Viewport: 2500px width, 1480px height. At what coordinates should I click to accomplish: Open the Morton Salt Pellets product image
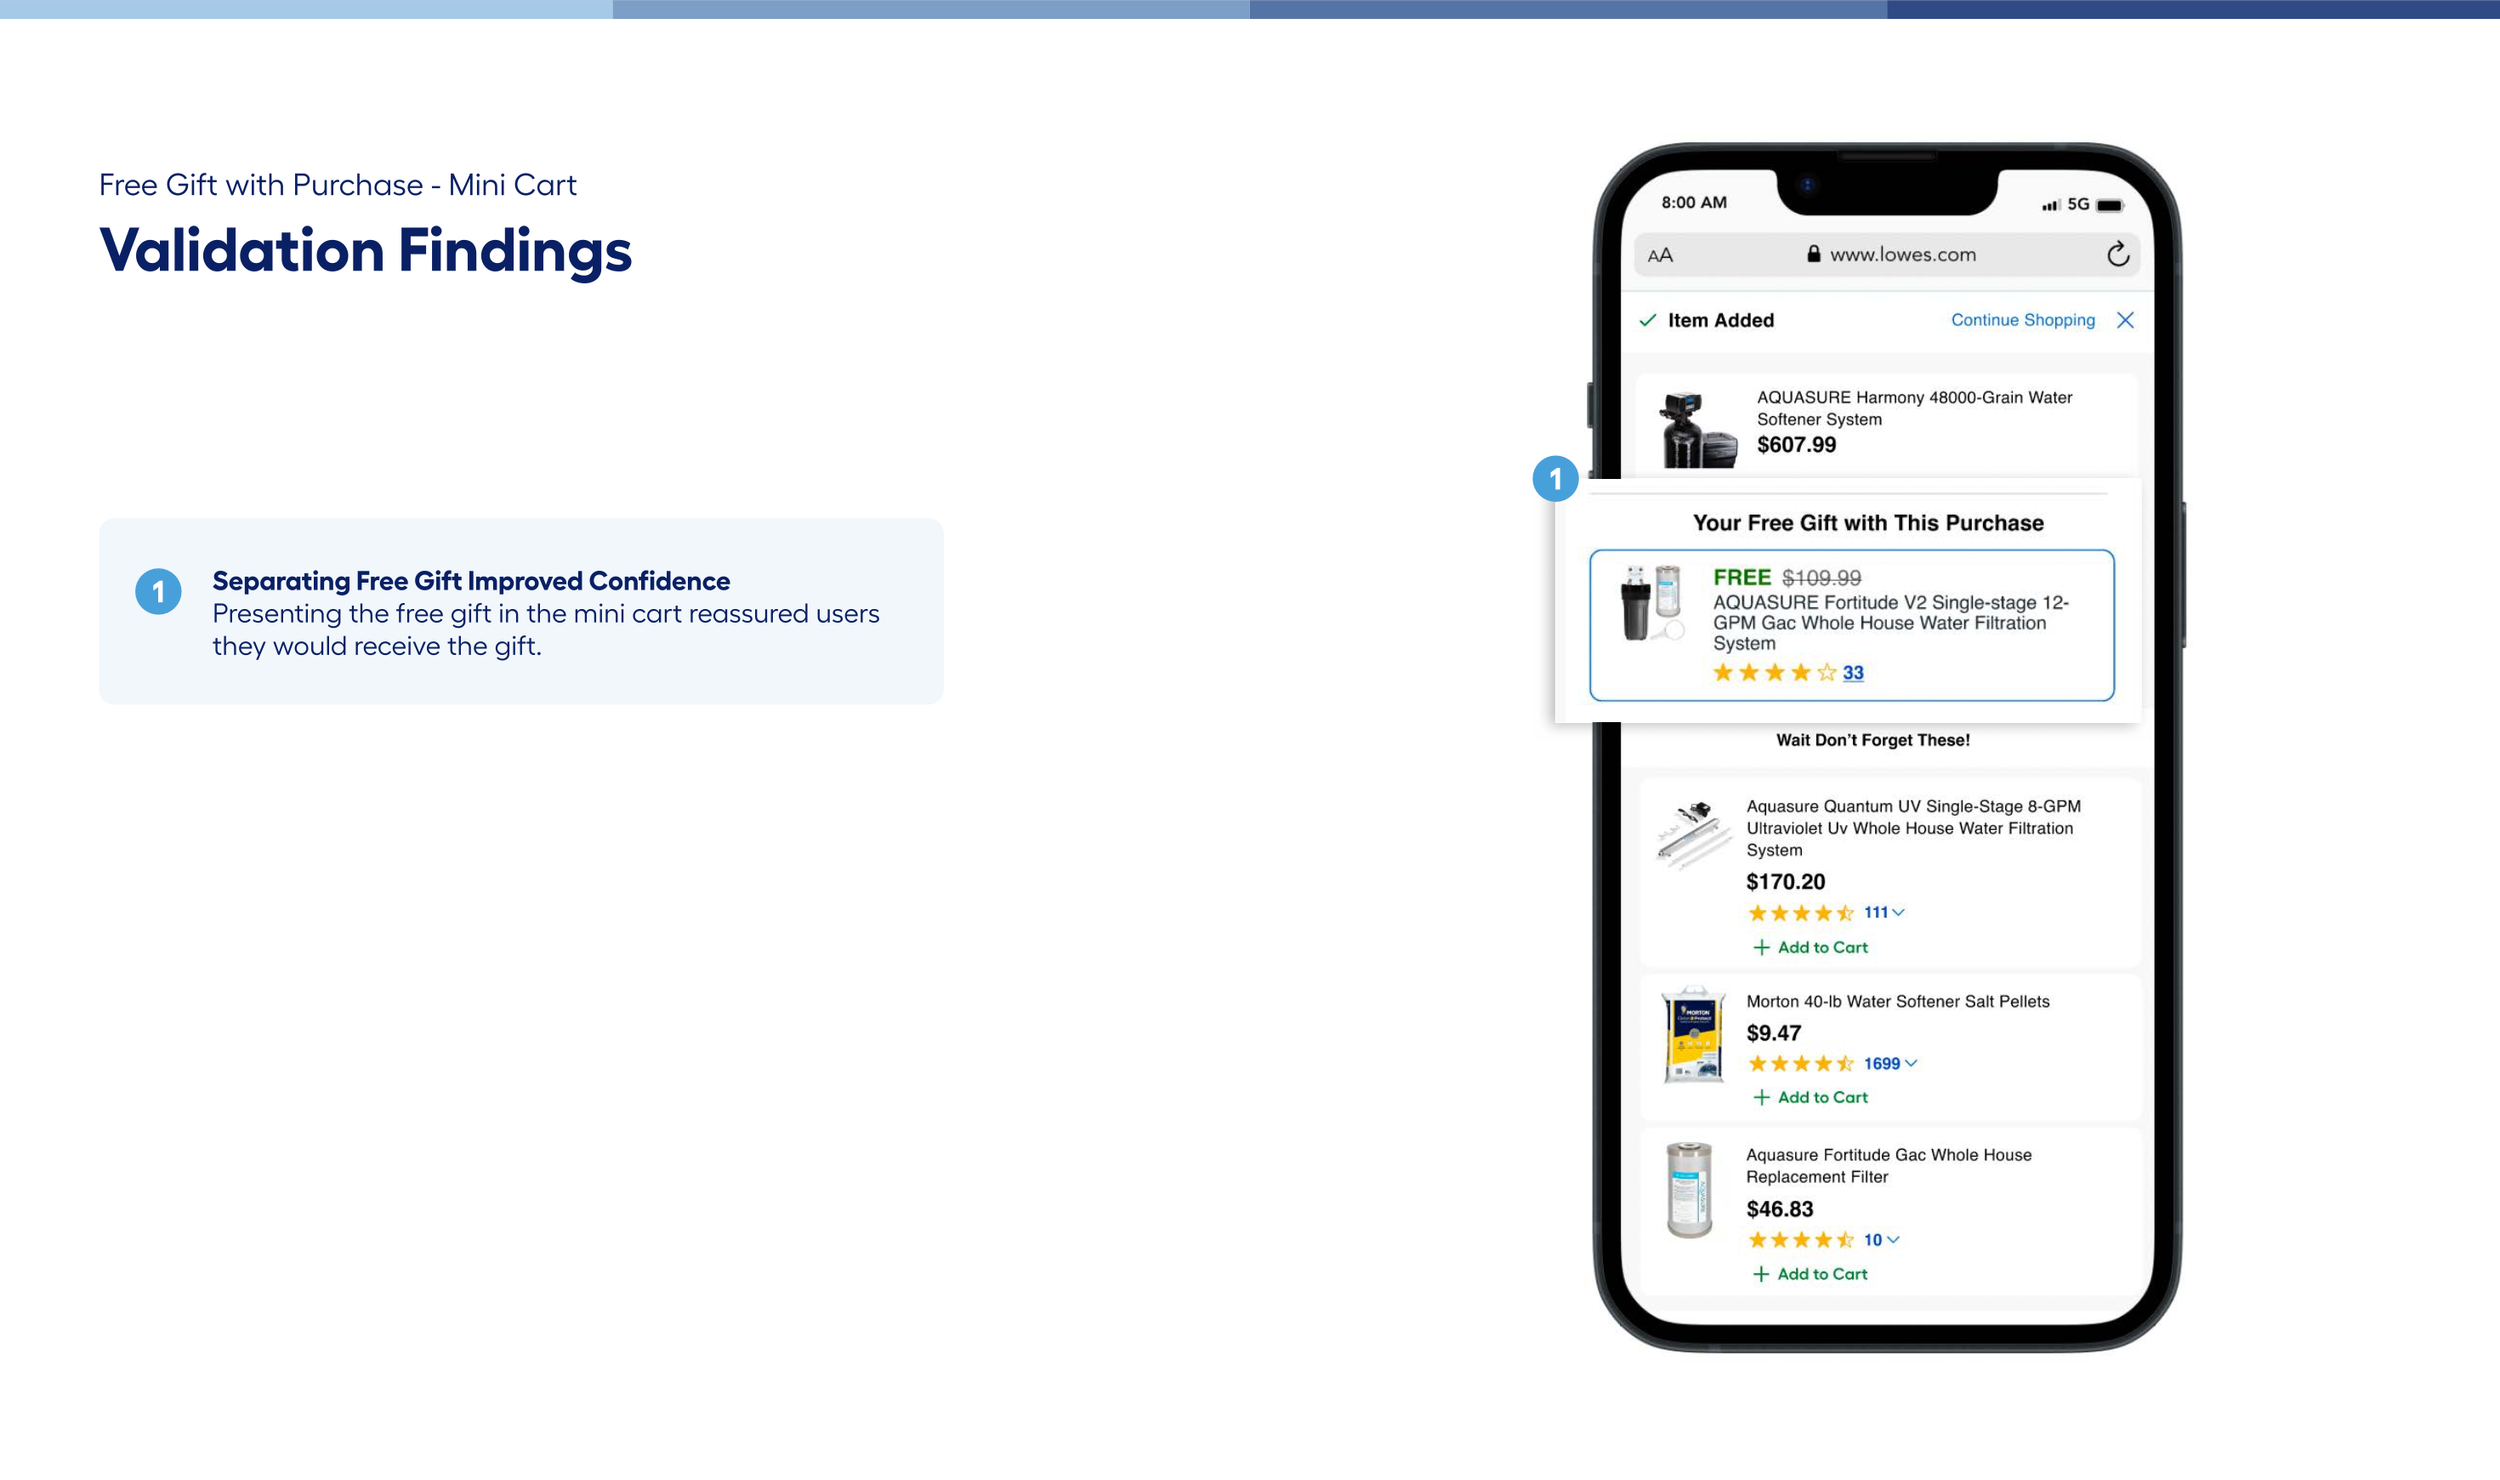point(1692,1036)
